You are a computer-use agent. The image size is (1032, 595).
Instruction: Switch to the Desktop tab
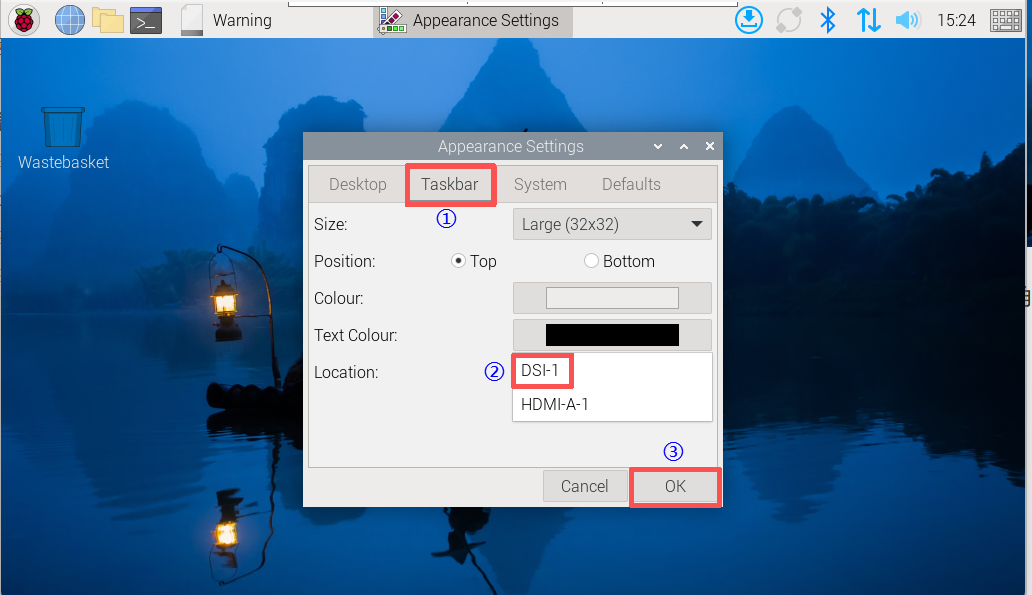click(x=357, y=184)
